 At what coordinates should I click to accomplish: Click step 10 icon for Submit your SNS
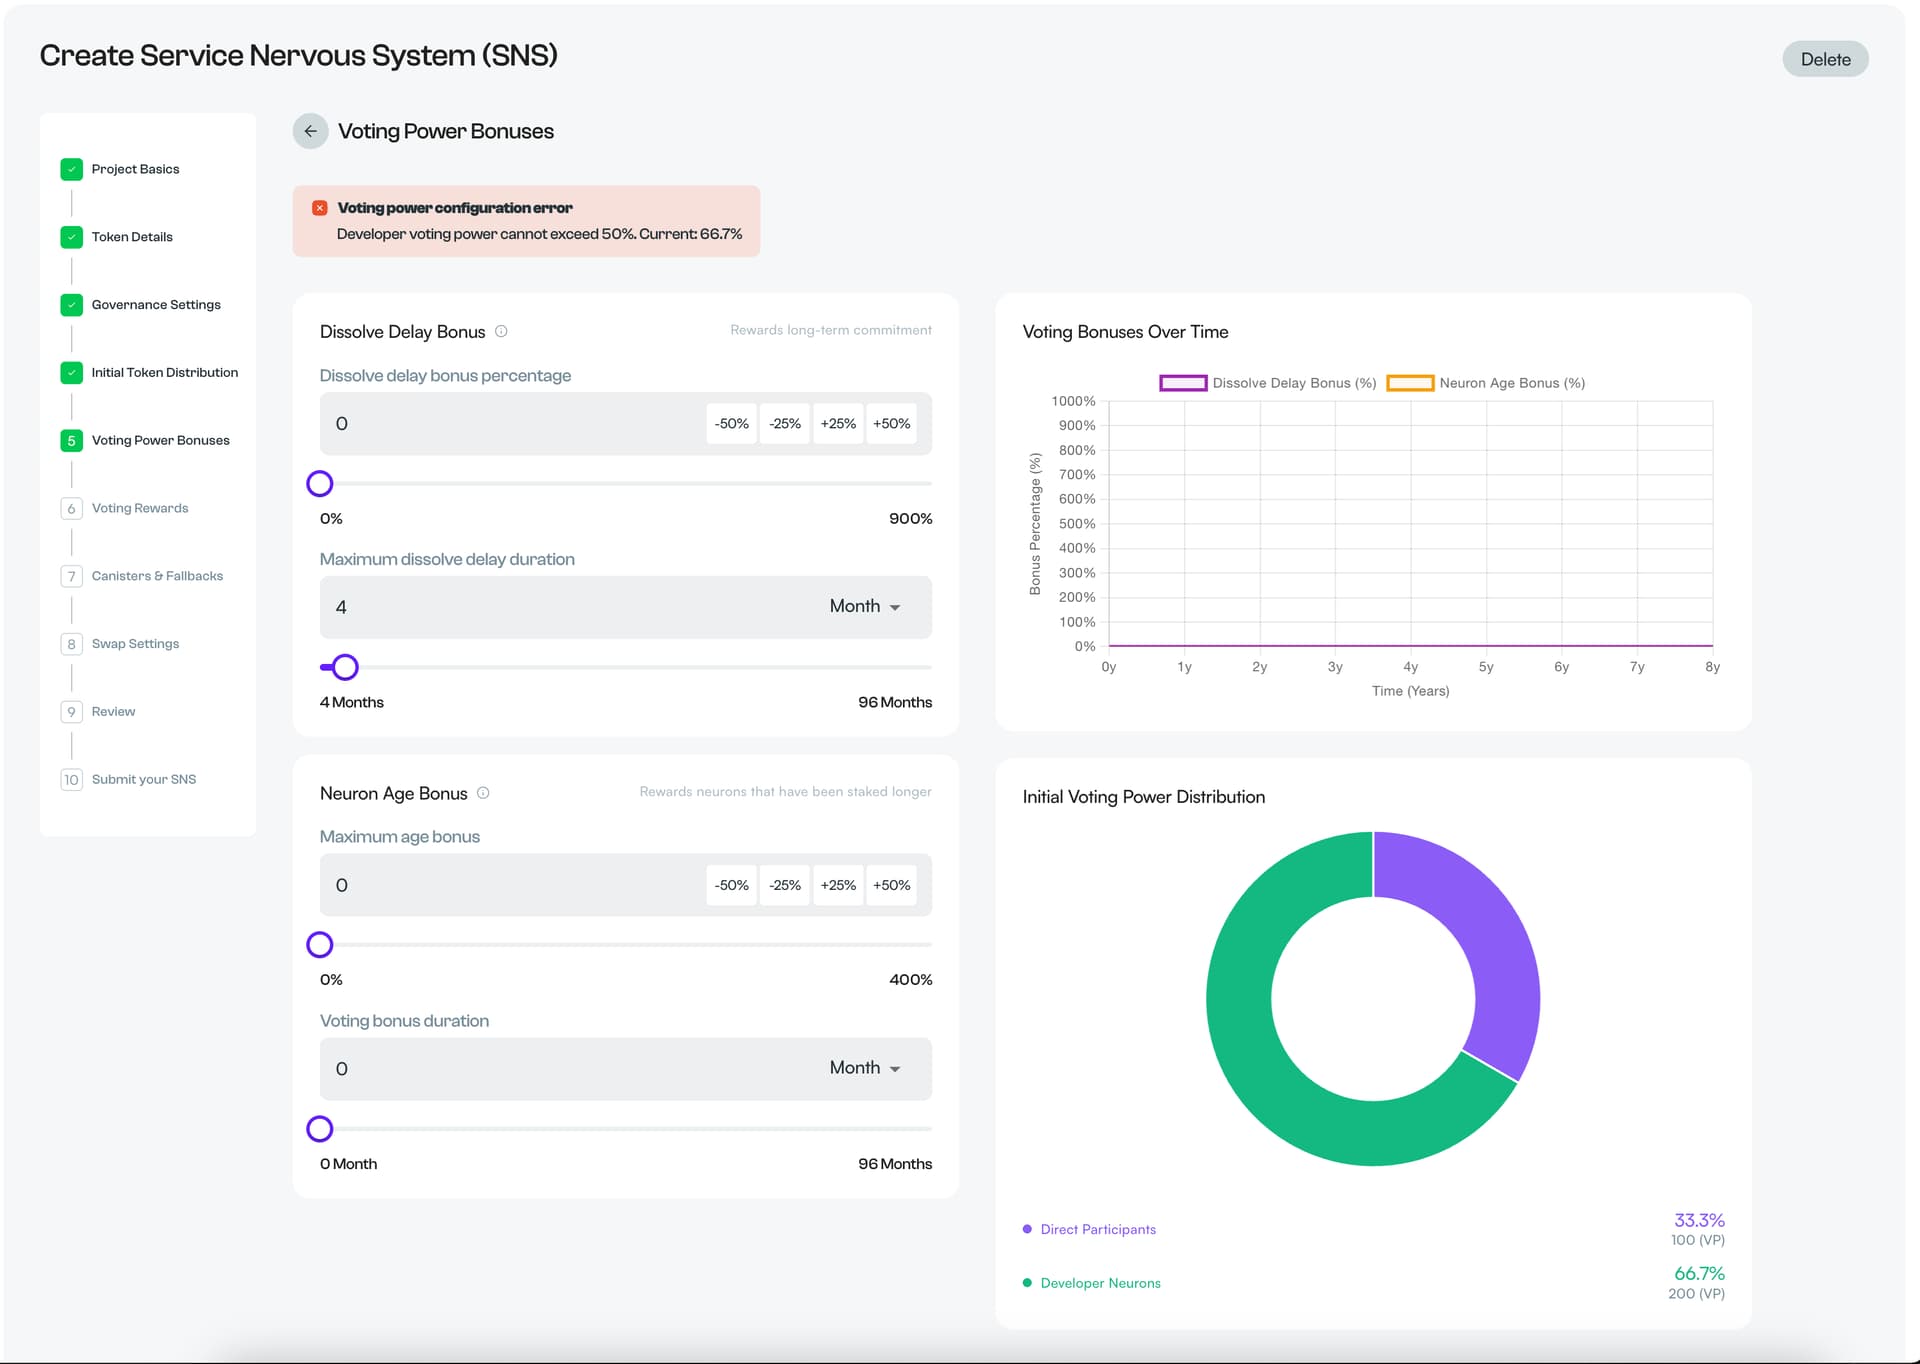coord(71,779)
